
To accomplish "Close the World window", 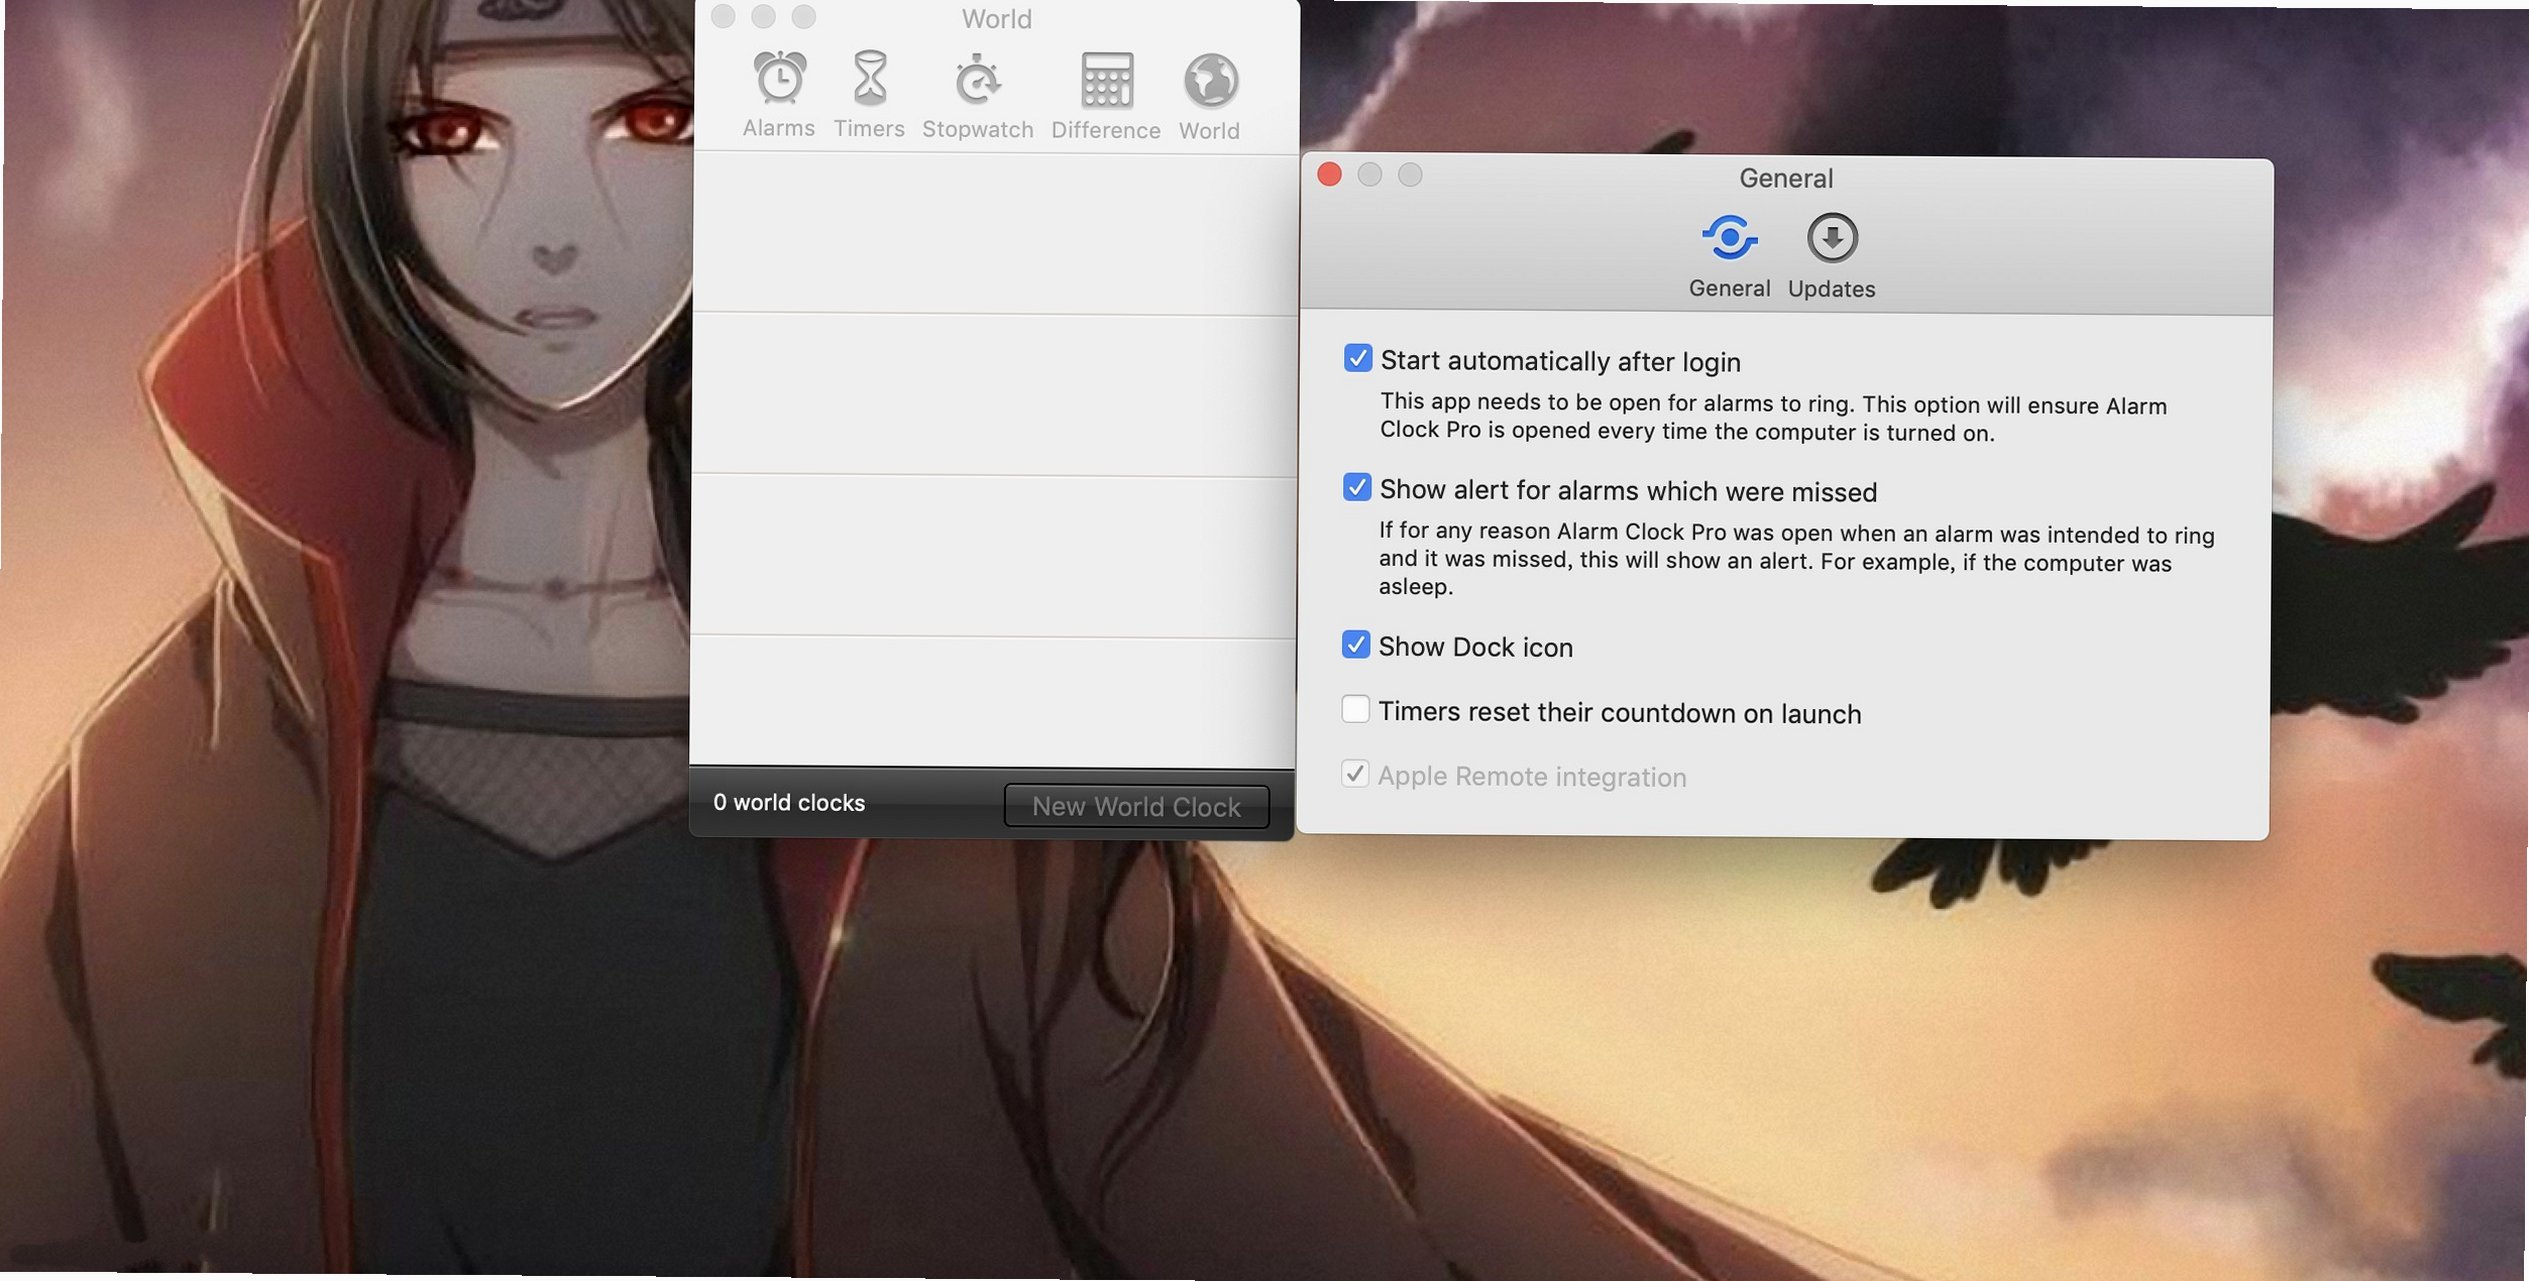I will point(723,16).
